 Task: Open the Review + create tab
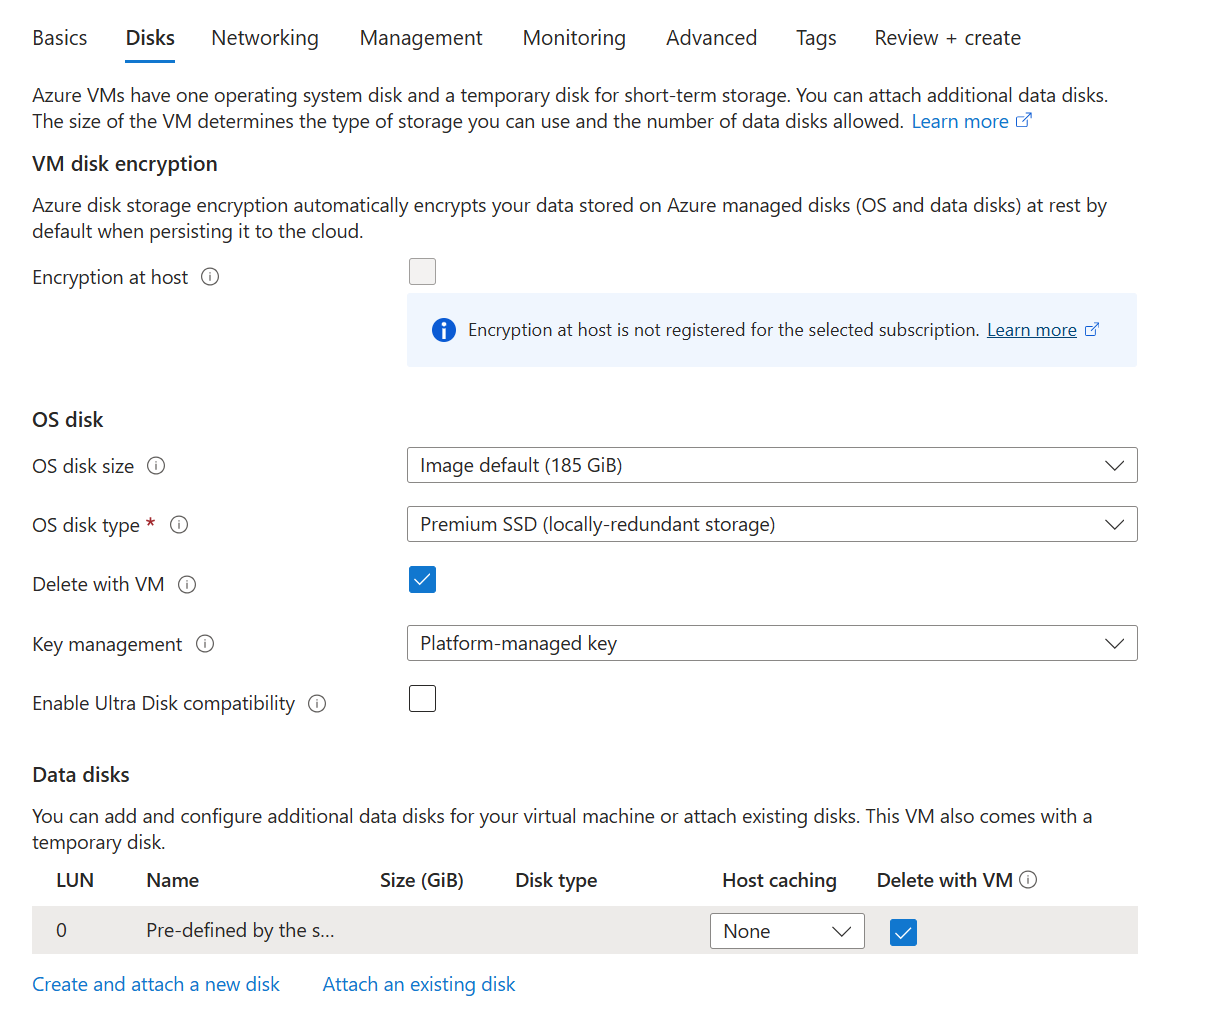(x=947, y=37)
